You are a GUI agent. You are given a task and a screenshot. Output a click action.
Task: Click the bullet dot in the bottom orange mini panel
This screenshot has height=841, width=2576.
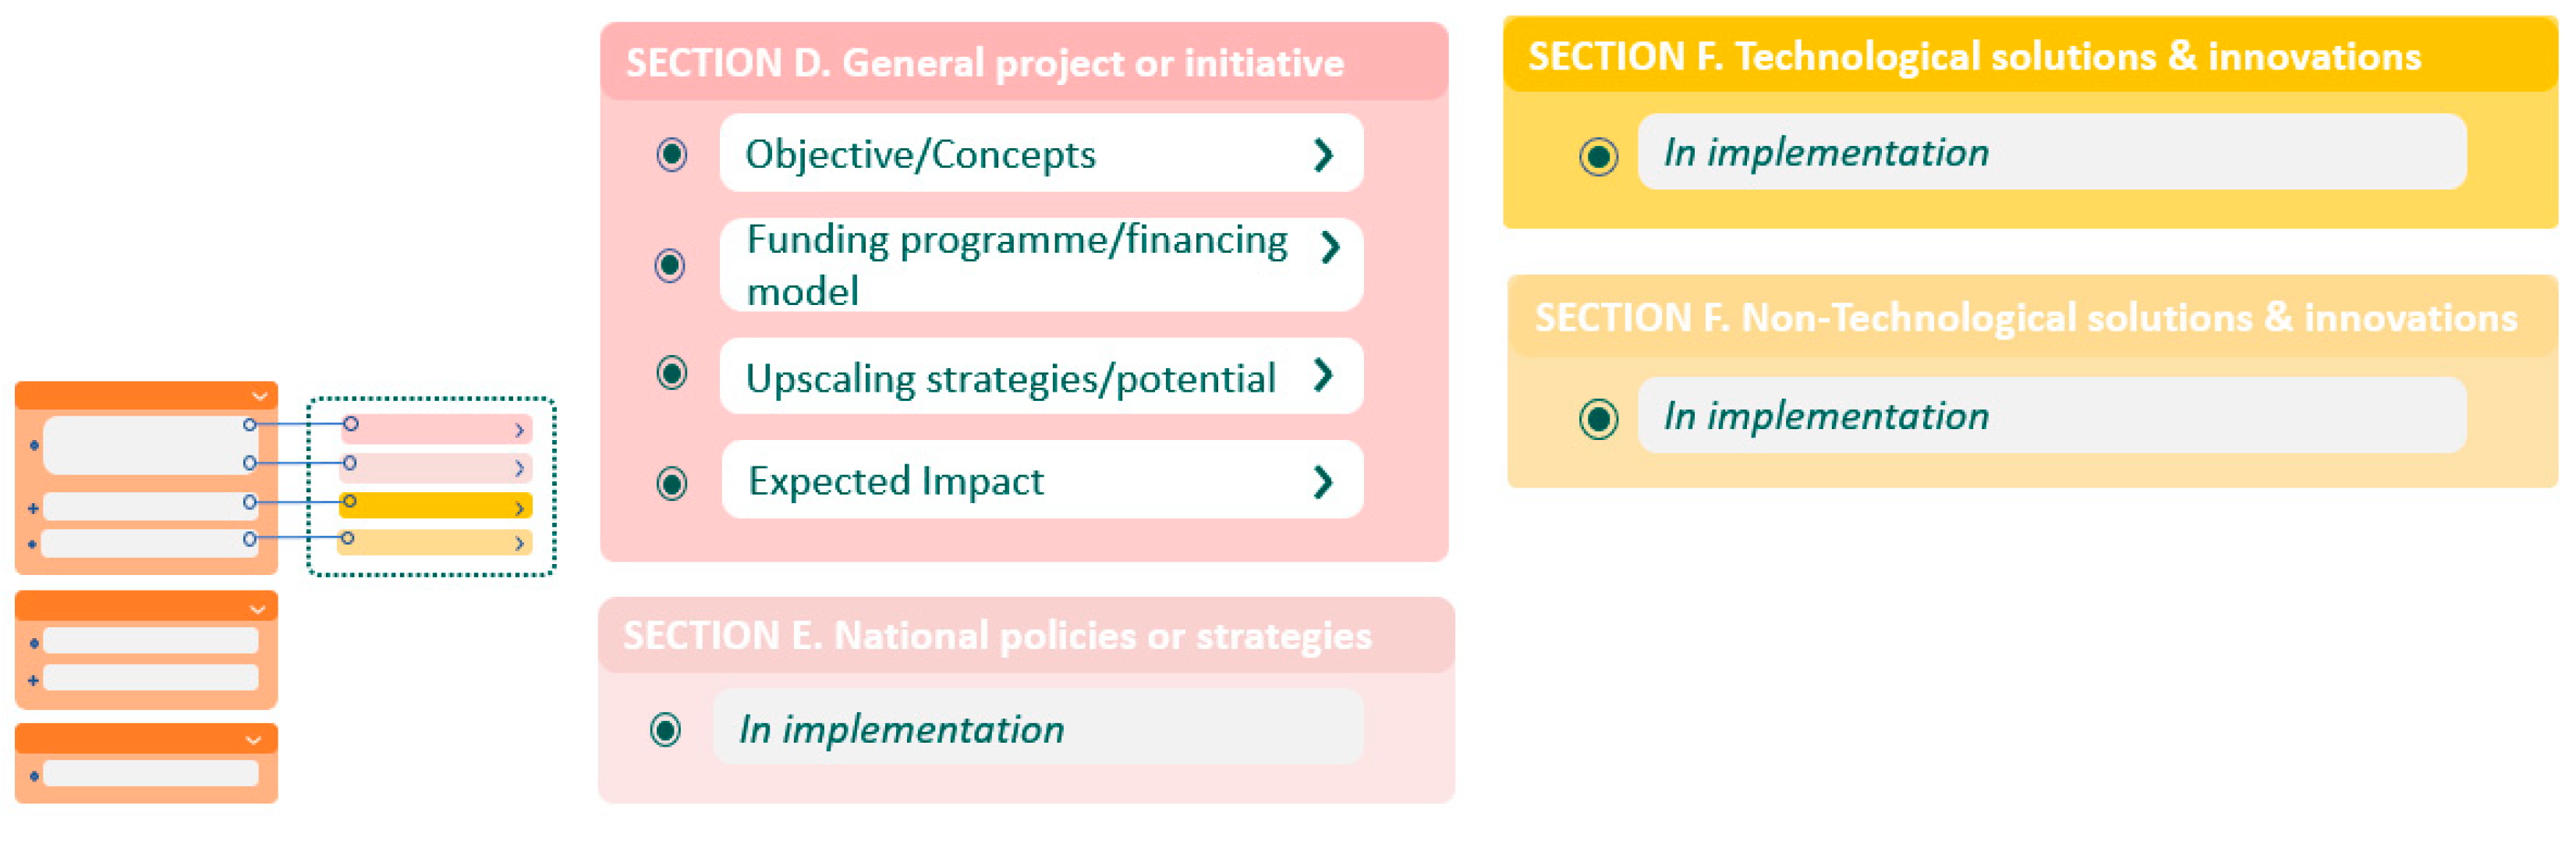(x=34, y=775)
